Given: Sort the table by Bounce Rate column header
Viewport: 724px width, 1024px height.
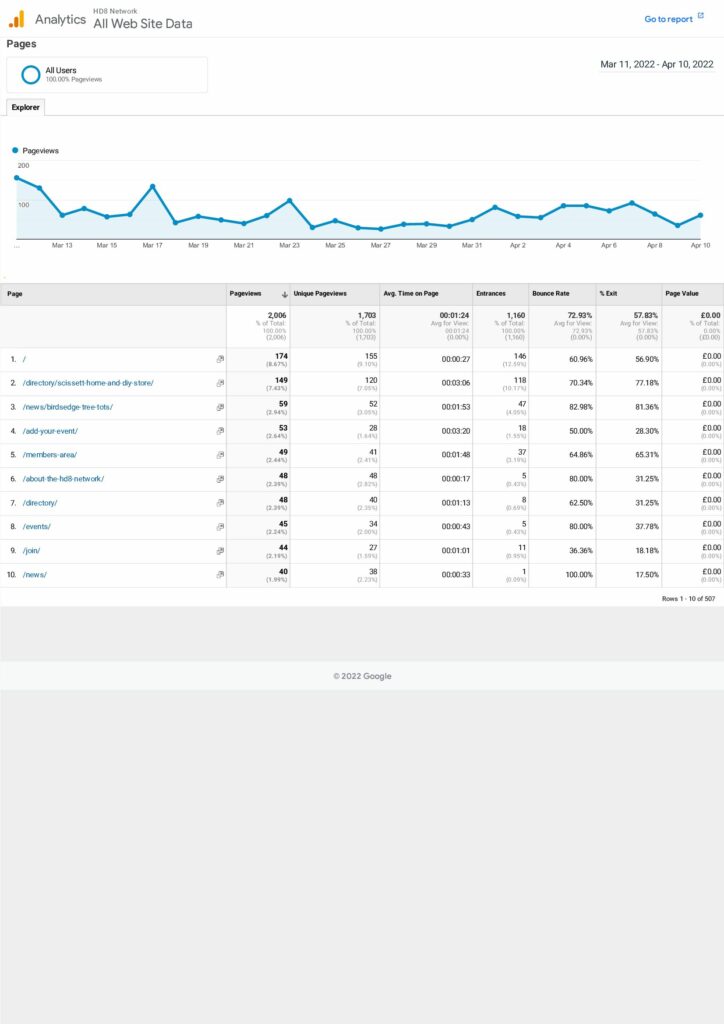Looking at the screenshot, I should coord(550,294).
